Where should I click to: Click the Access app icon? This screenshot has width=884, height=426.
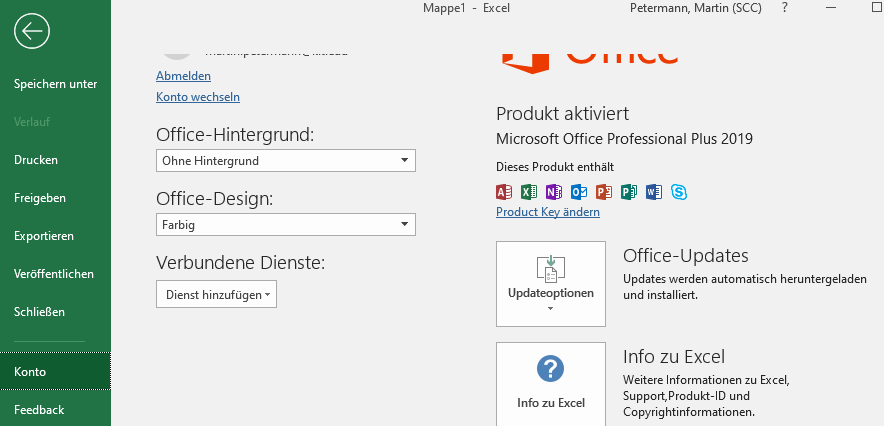tap(503, 192)
